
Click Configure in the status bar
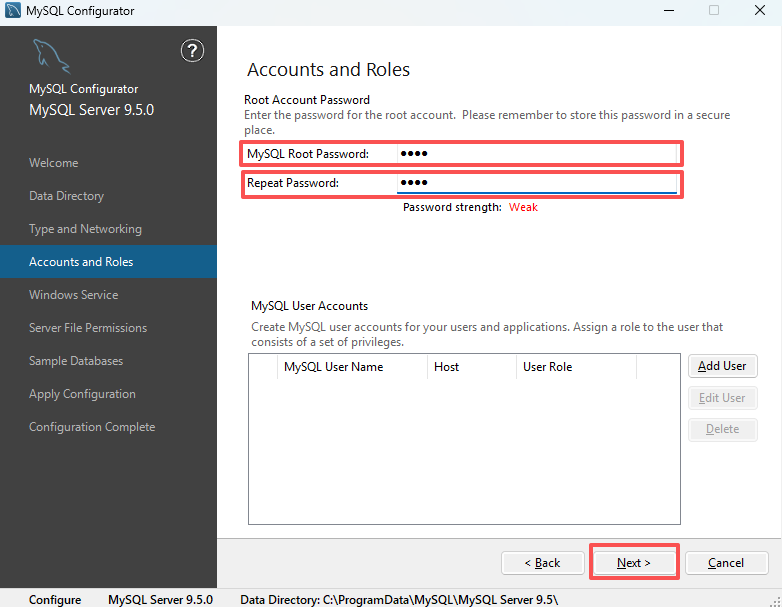pyautogui.click(x=55, y=600)
